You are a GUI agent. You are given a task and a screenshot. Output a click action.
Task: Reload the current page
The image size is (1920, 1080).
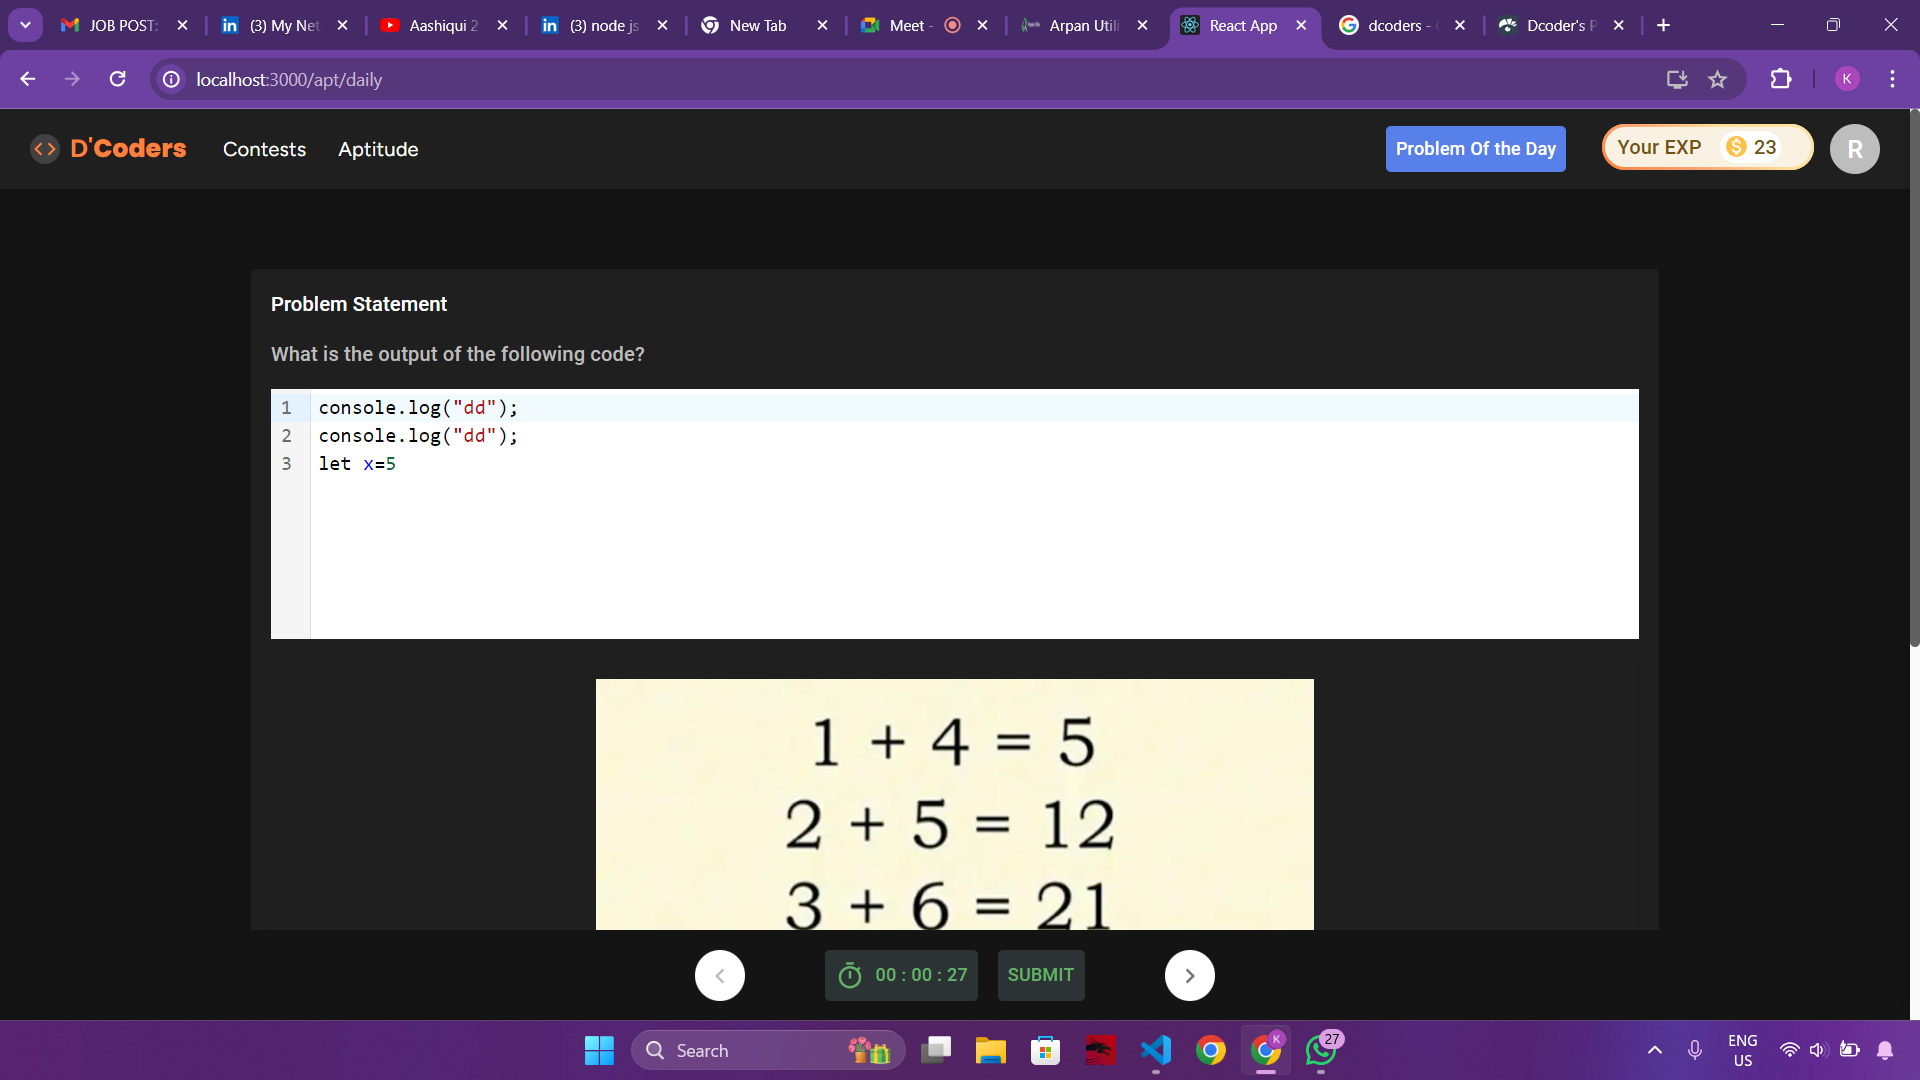pos(118,79)
